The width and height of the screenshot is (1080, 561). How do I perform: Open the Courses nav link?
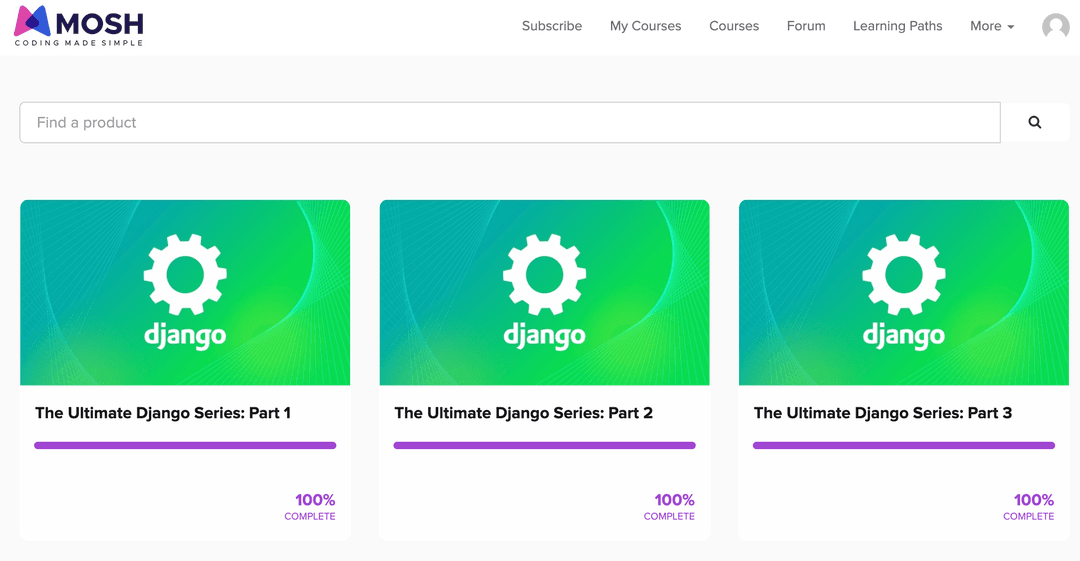coord(734,26)
